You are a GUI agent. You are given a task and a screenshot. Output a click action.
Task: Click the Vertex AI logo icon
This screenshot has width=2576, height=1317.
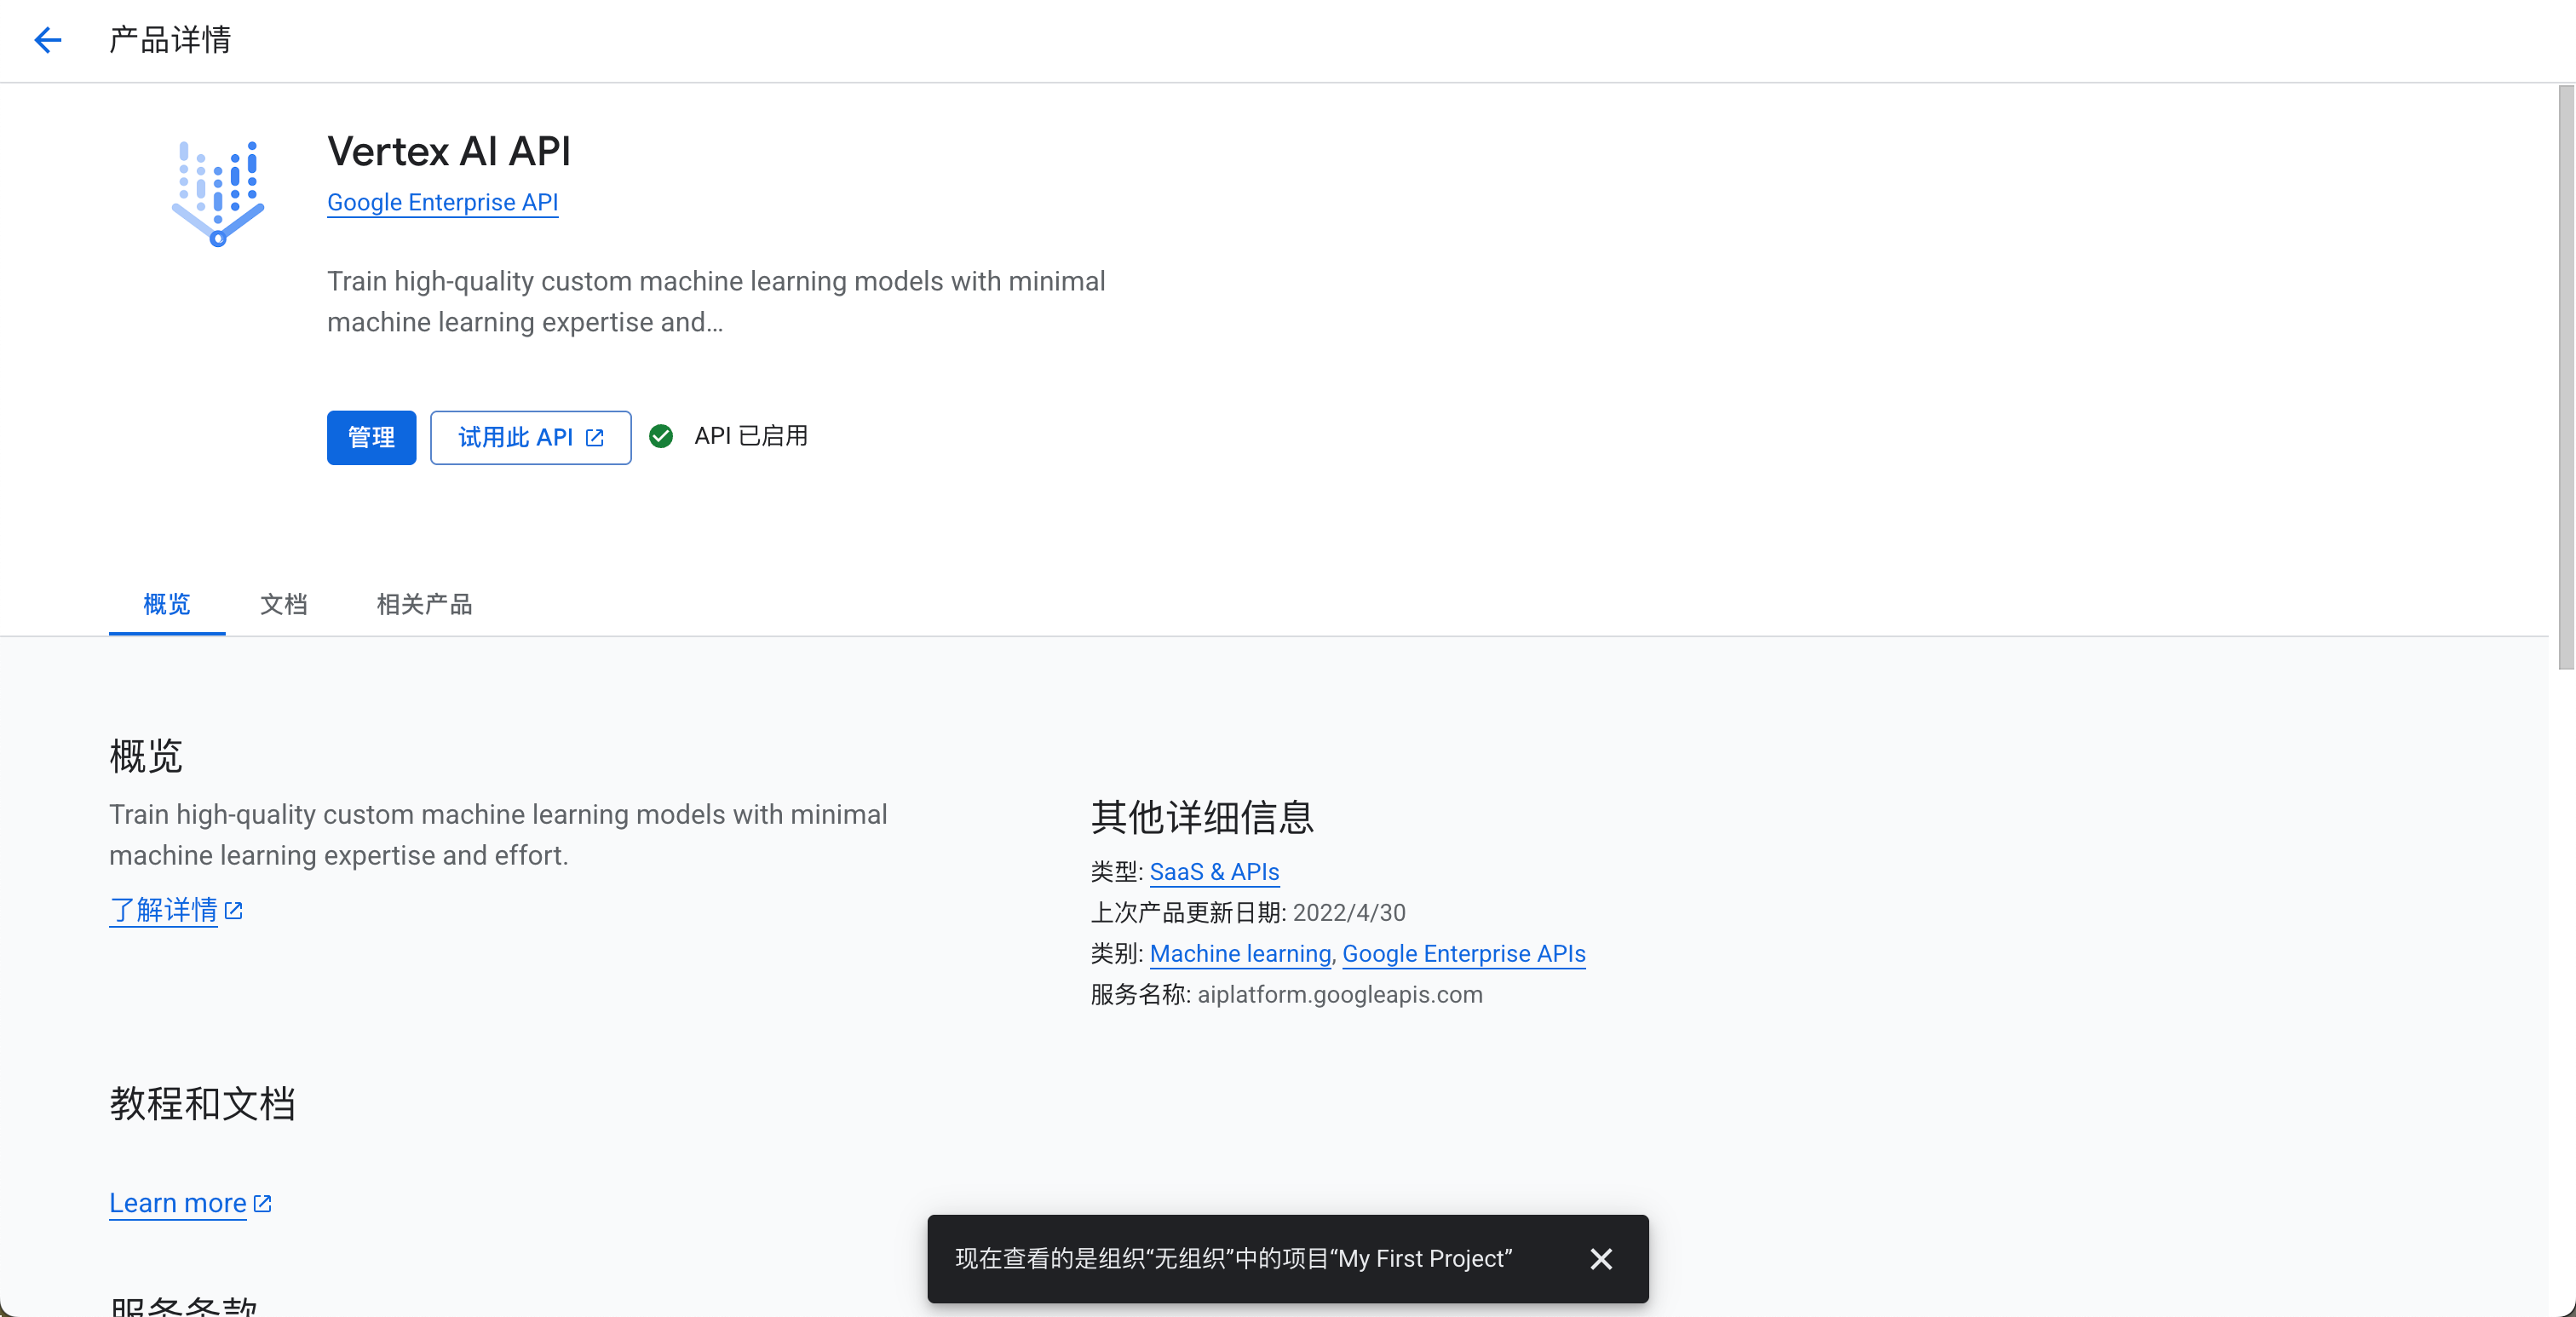[217, 193]
